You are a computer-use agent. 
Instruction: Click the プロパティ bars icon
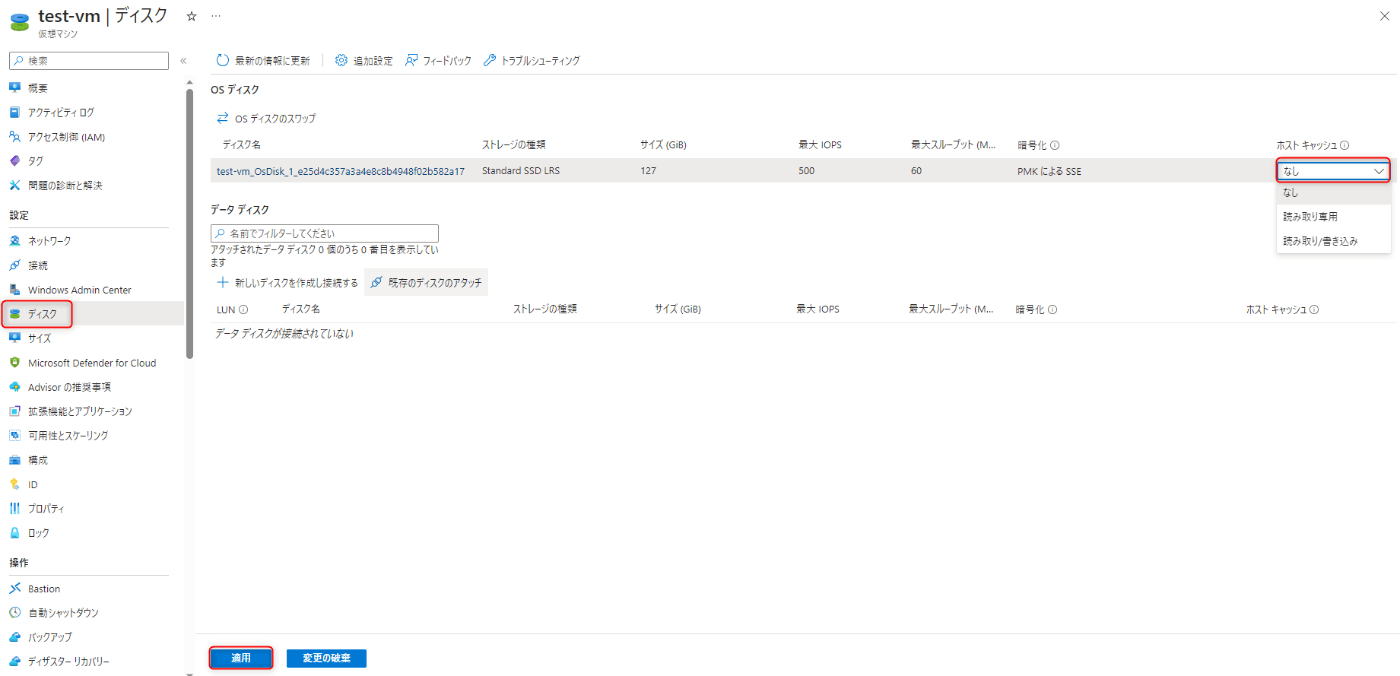click(15, 508)
